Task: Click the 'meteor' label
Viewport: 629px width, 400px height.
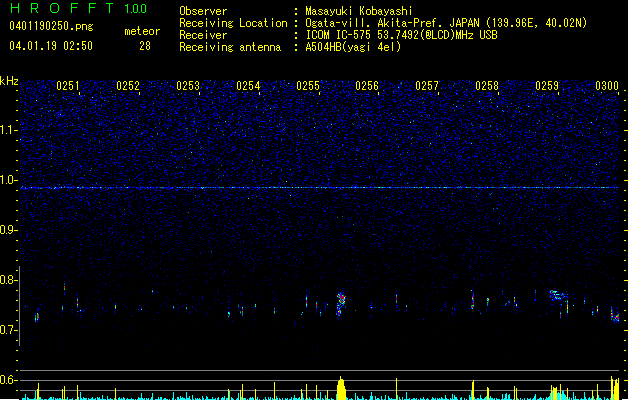Action: click(x=142, y=31)
